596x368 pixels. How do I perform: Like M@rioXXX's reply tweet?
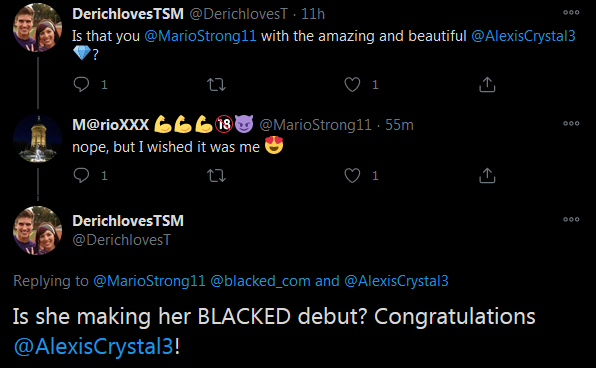(x=352, y=175)
